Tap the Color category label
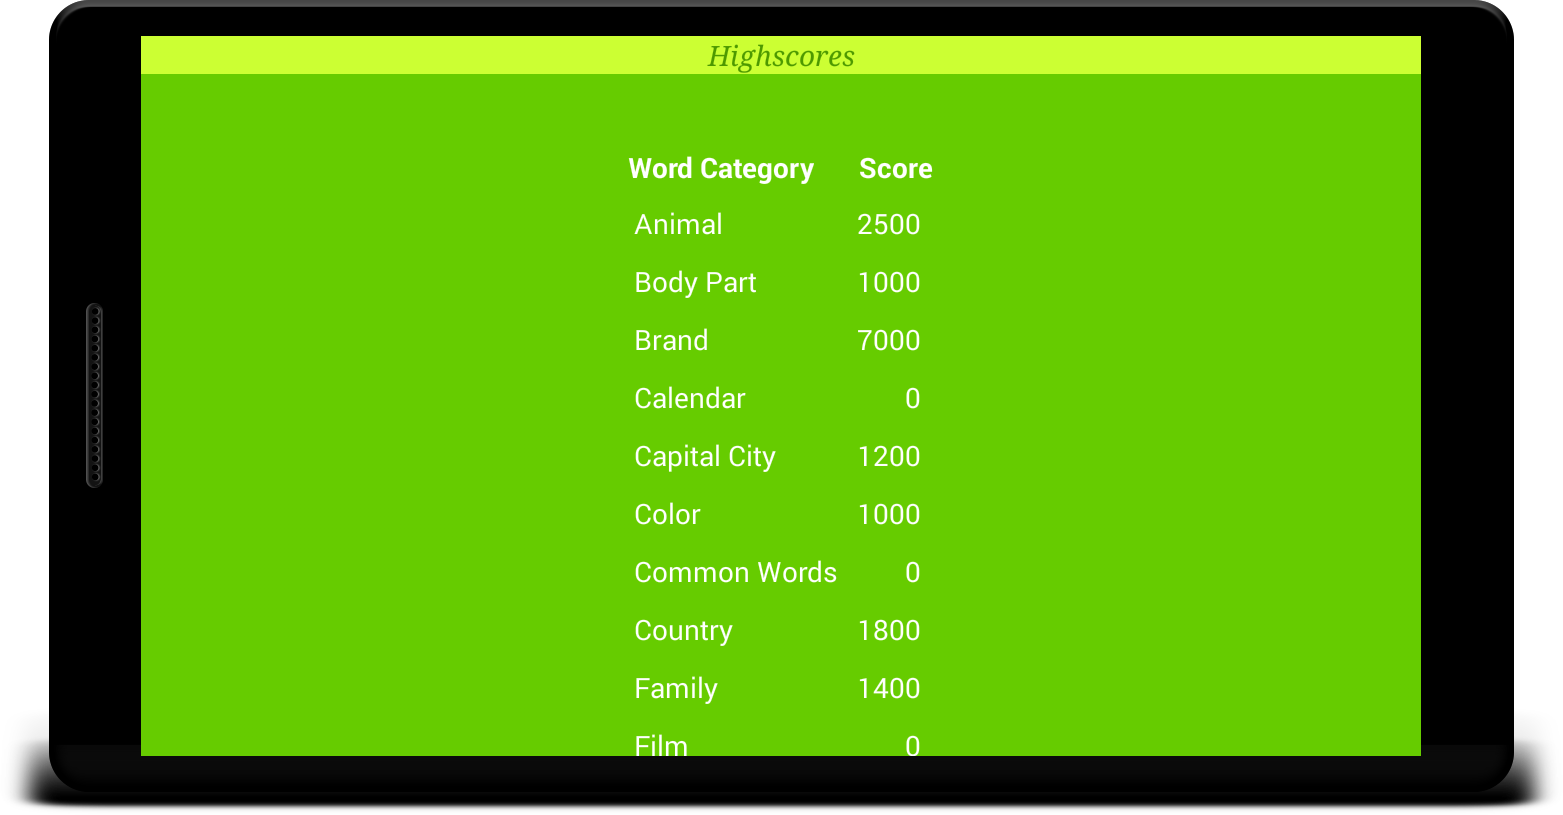Image resolution: width=1563 pixels, height=815 pixels. pyautogui.click(x=667, y=515)
